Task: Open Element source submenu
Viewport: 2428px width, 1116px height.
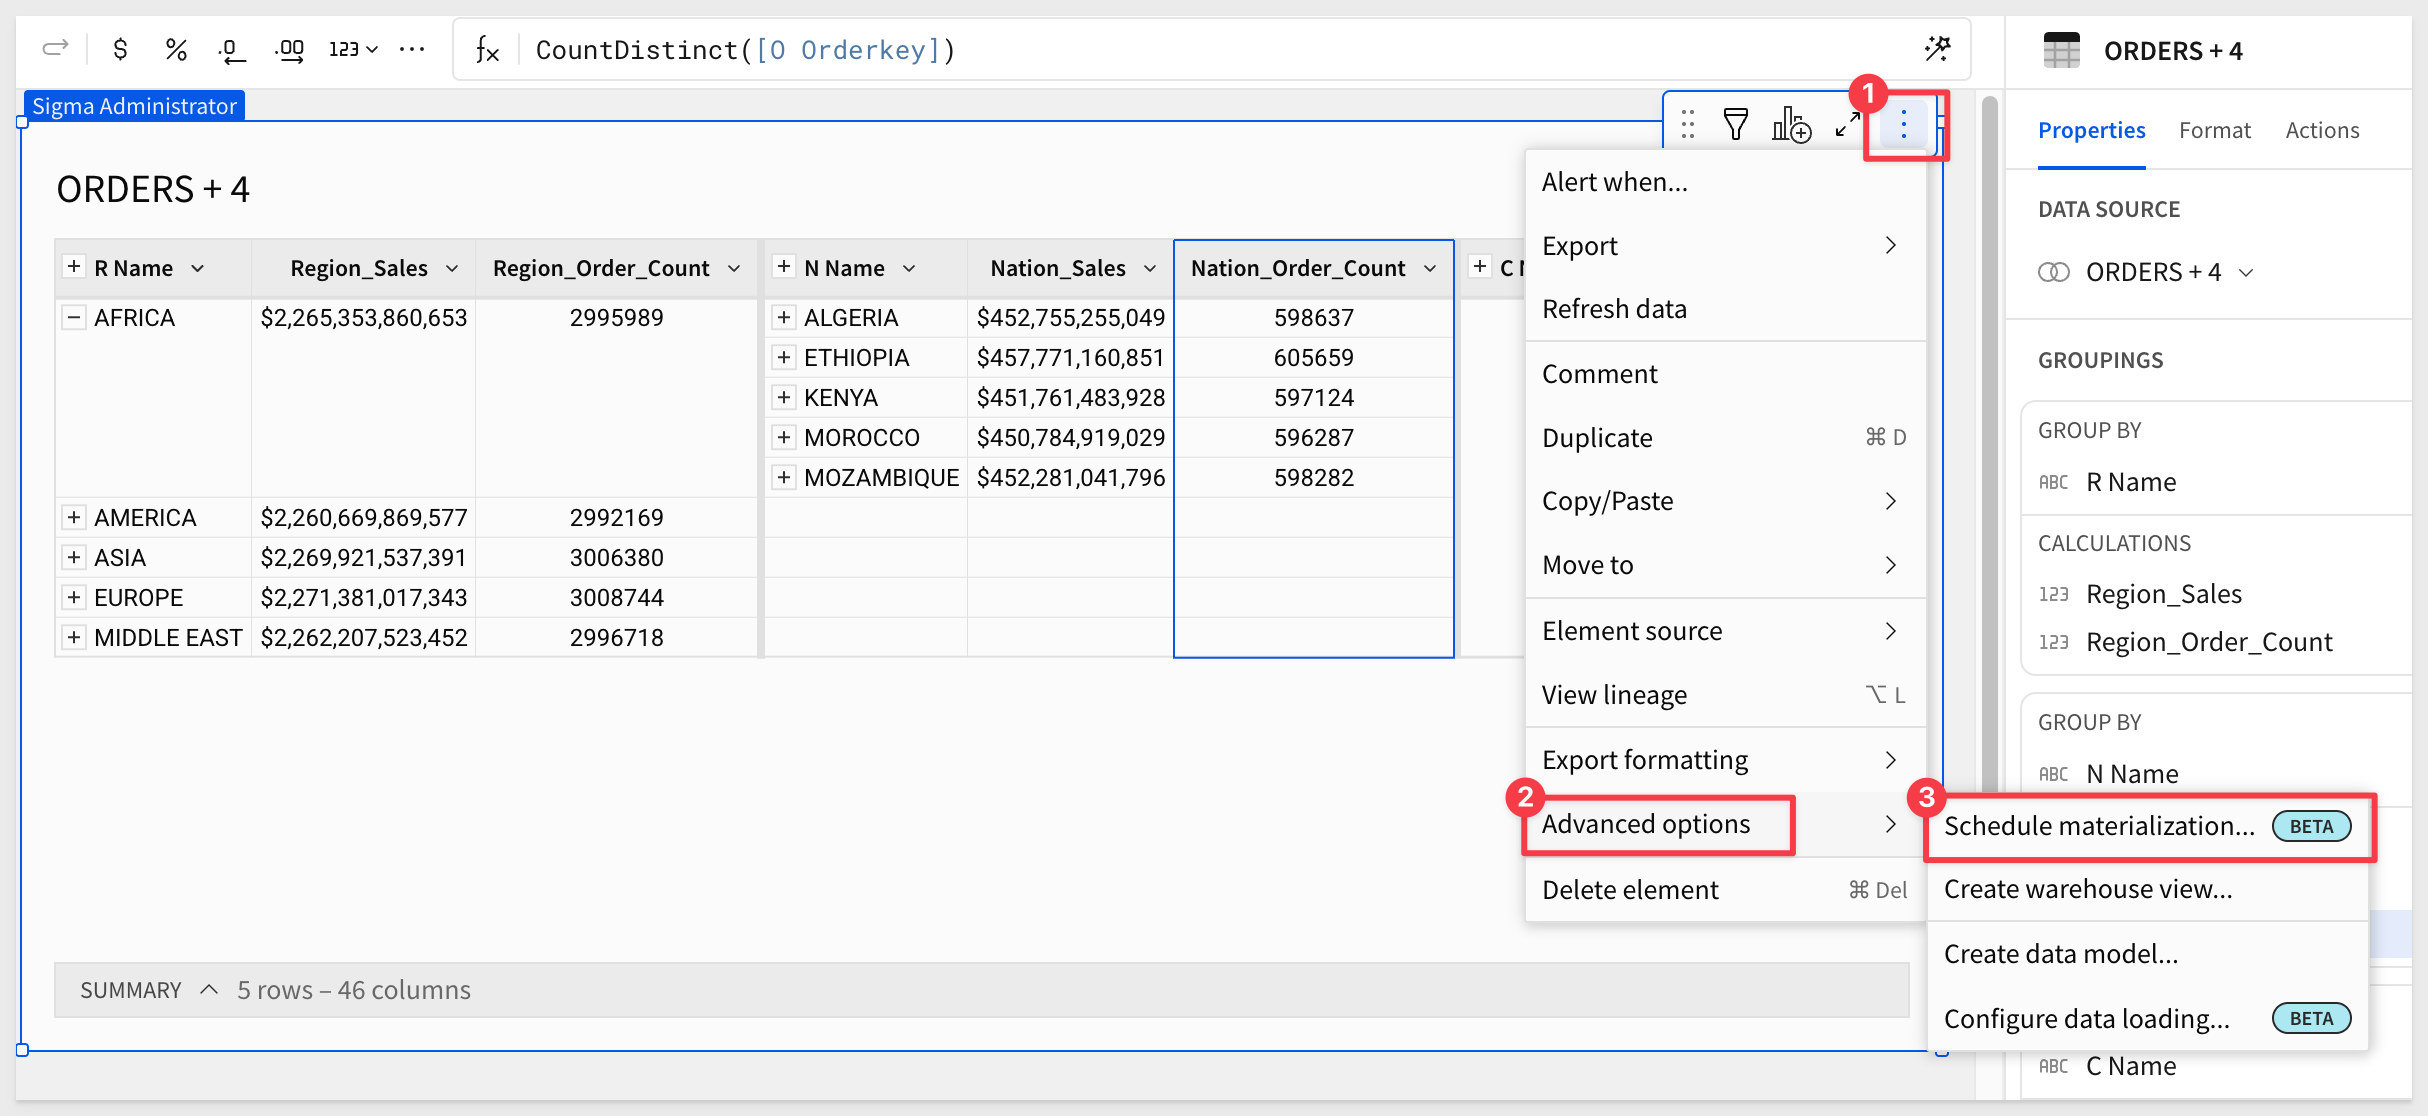Action: (1725, 630)
